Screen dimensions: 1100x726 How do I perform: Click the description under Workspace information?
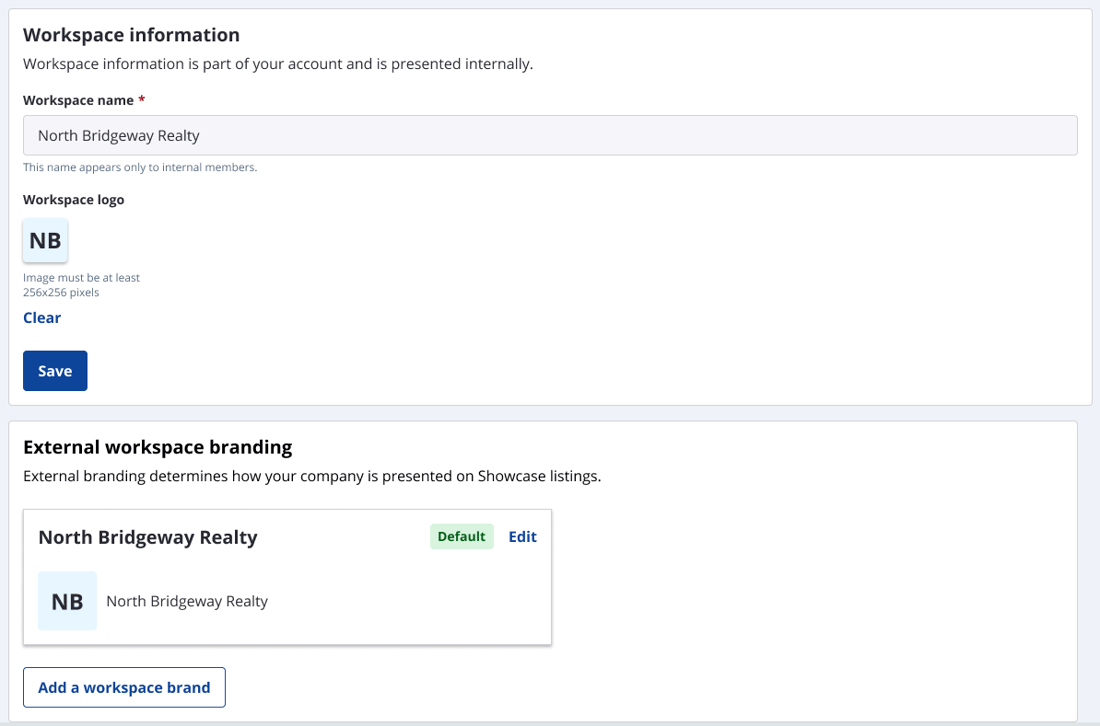(278, 64)
